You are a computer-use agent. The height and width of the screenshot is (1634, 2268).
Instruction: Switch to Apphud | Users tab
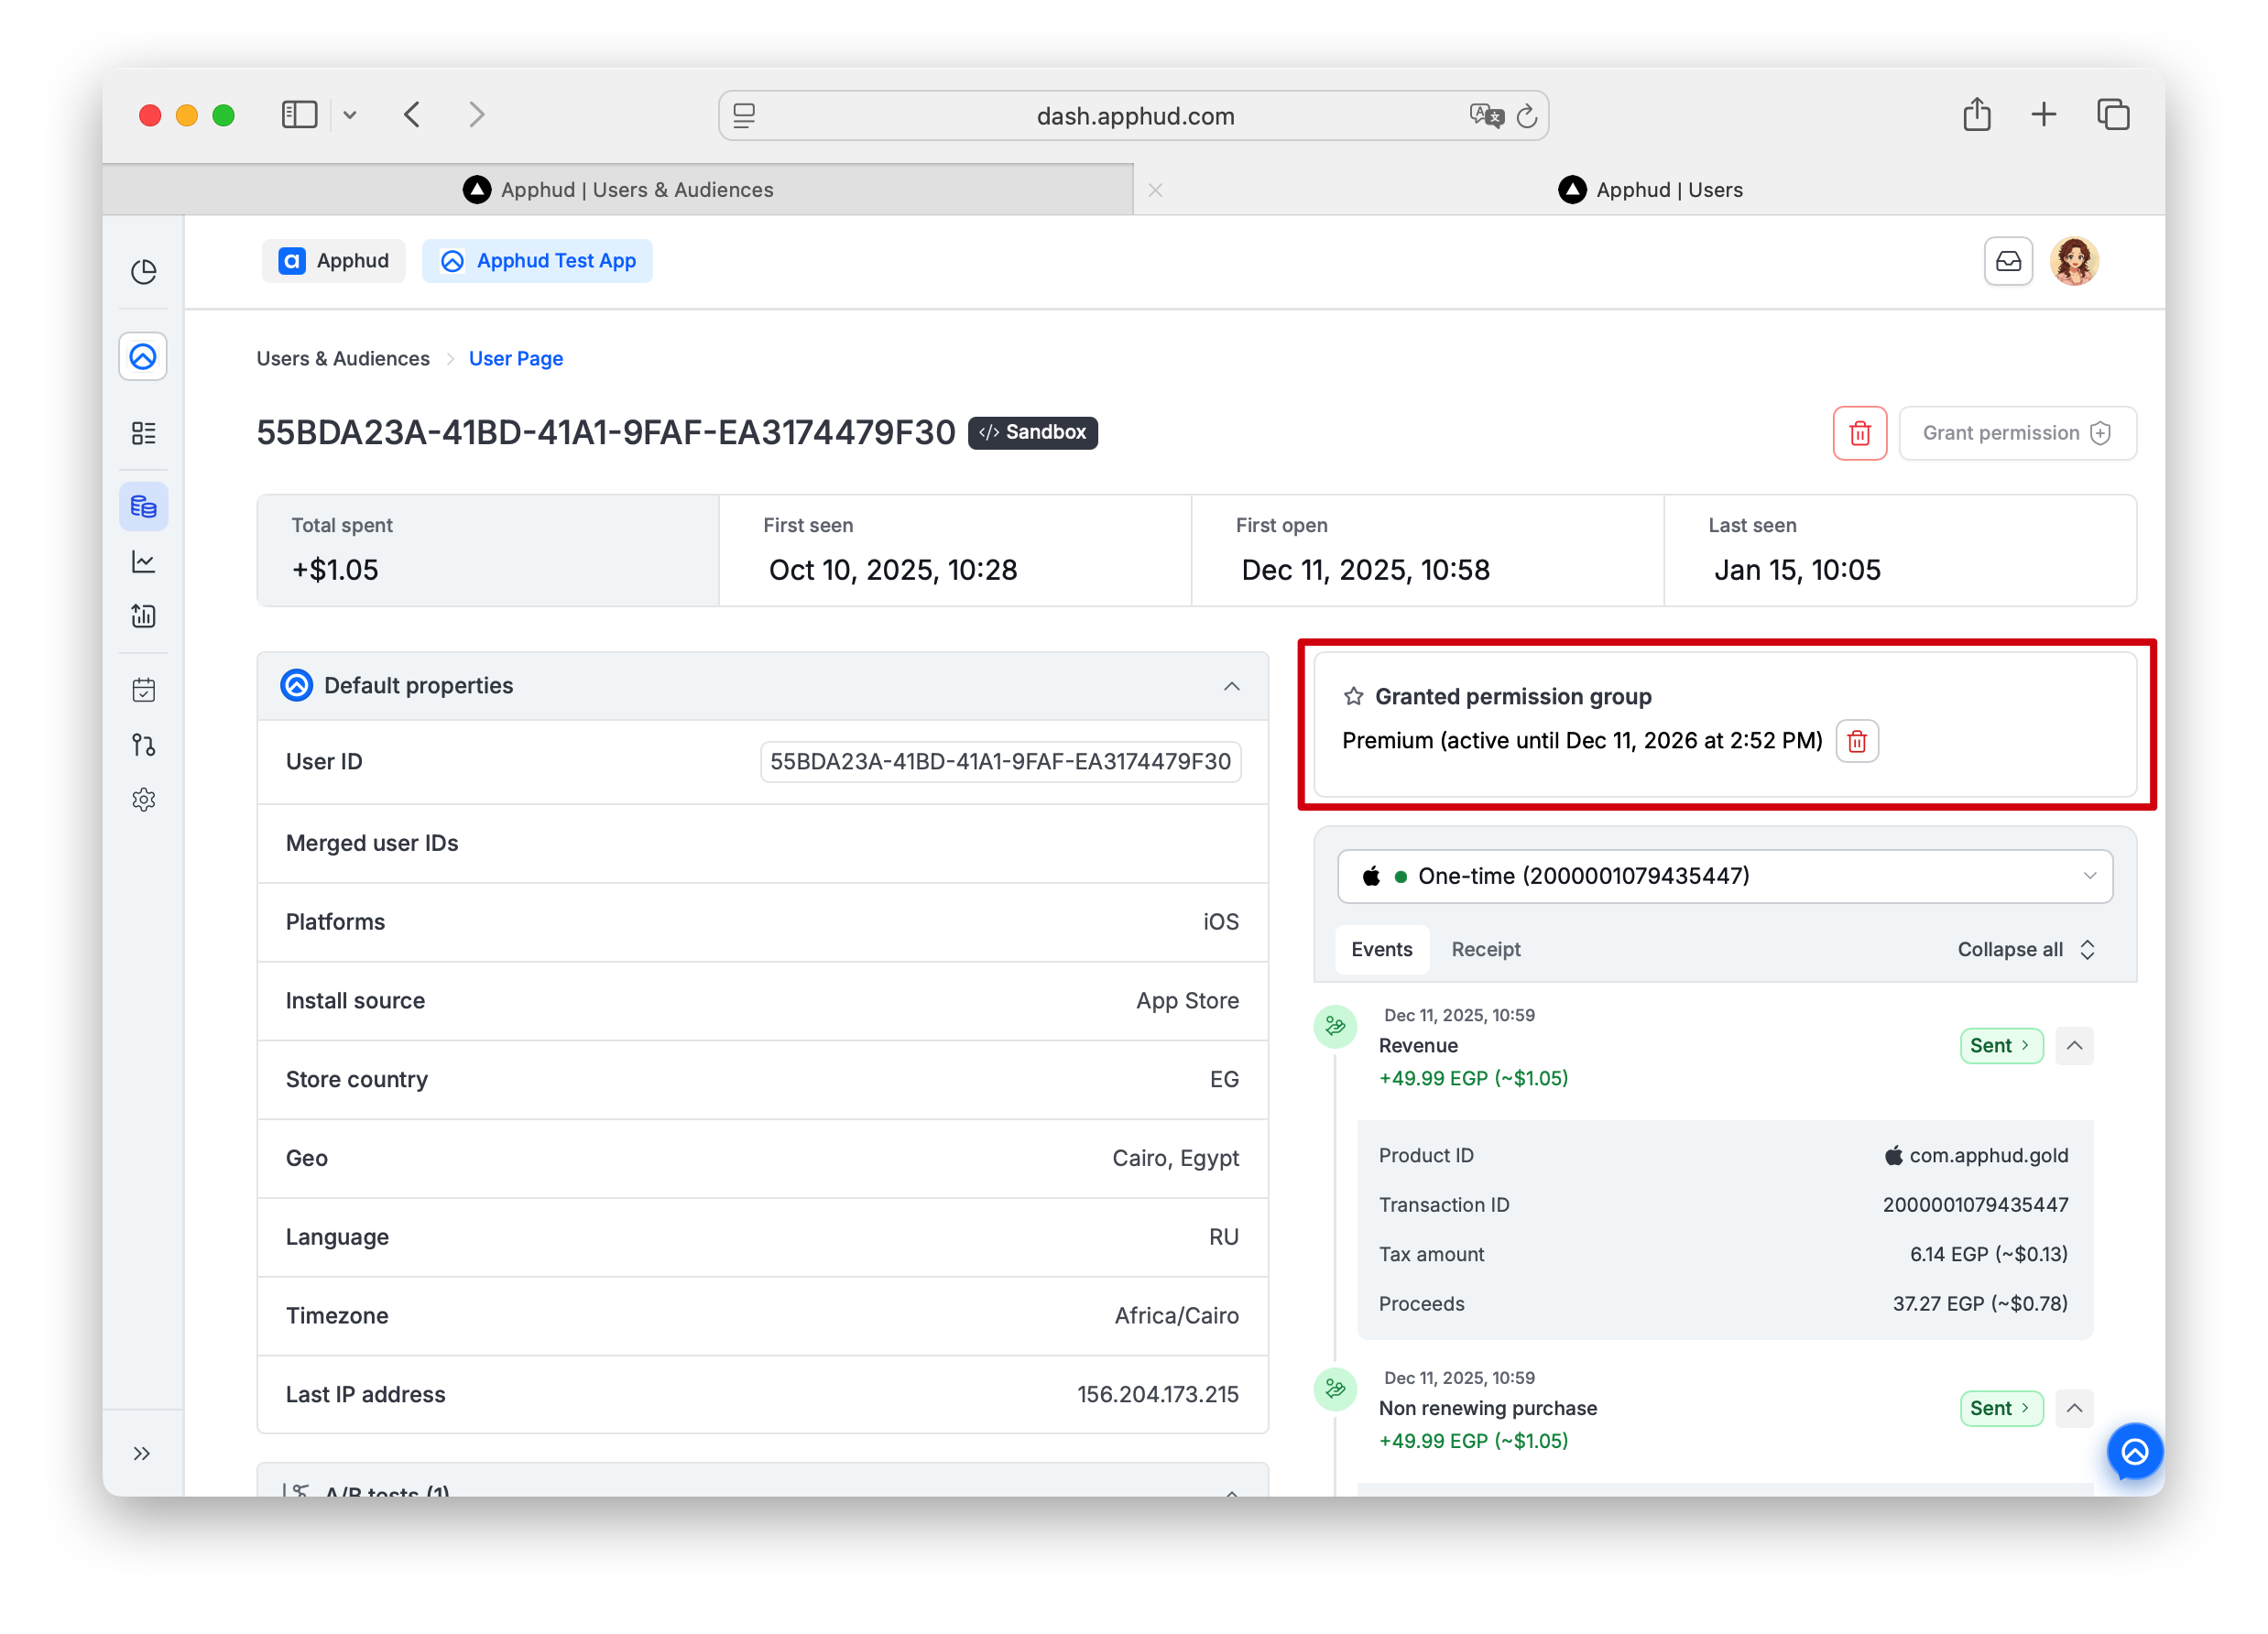(1650, 190)
